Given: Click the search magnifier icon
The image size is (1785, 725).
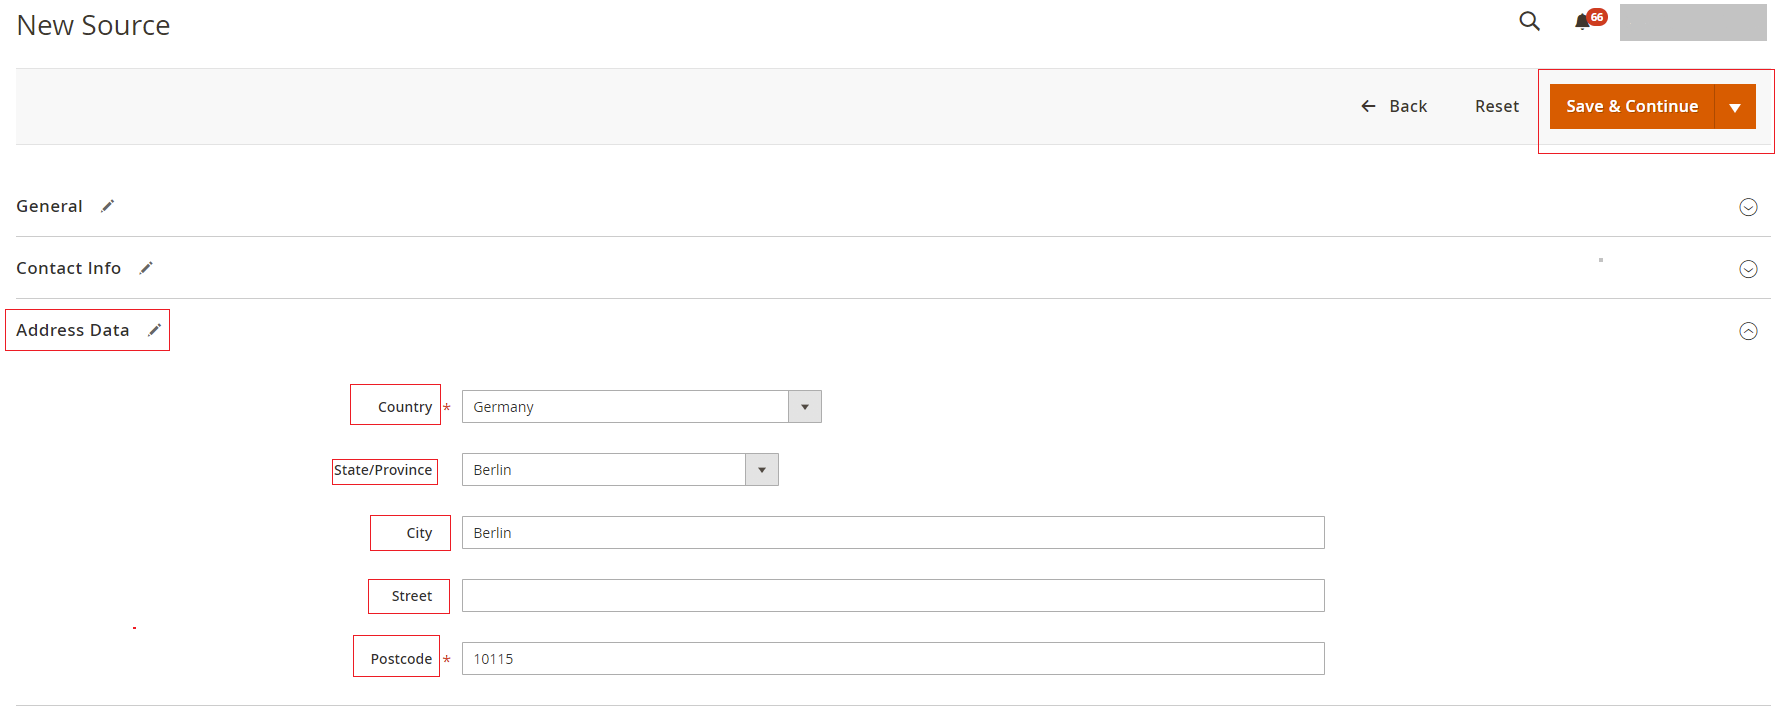Looking at the screenshot, I should [x=1529, y=21].
